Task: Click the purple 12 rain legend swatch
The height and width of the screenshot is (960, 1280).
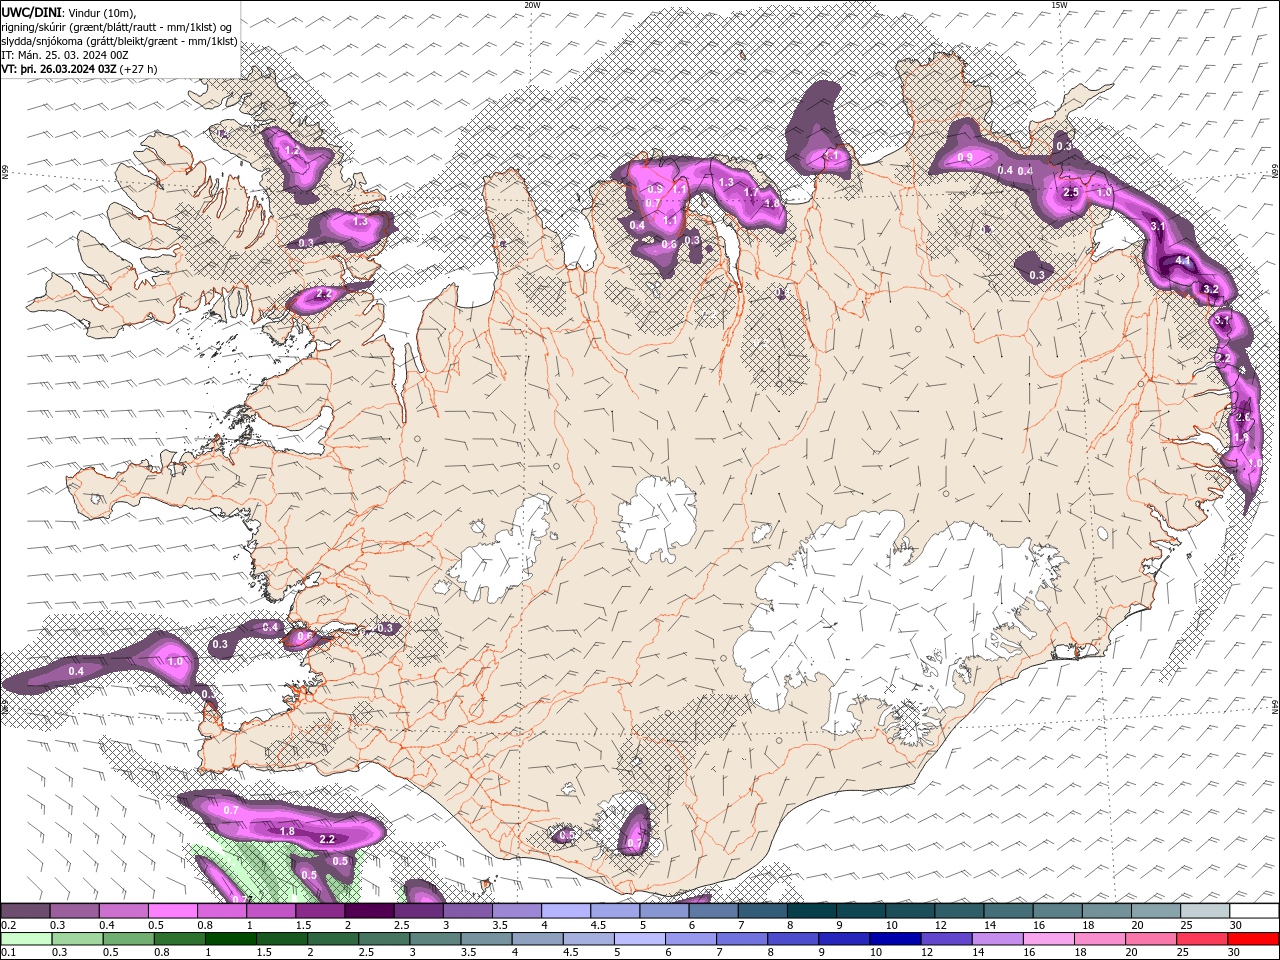Action: (945, 939)
